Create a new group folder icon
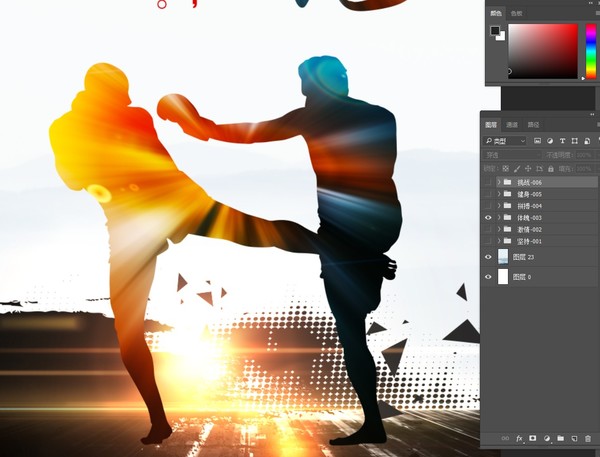This screenshot has height=457, width=600. [561, 438]
